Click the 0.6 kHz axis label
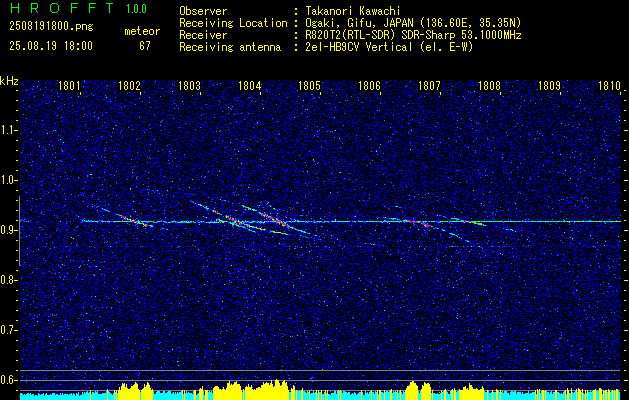The width and height of the screenshot is (629, 400). click(x=8, y=380)
